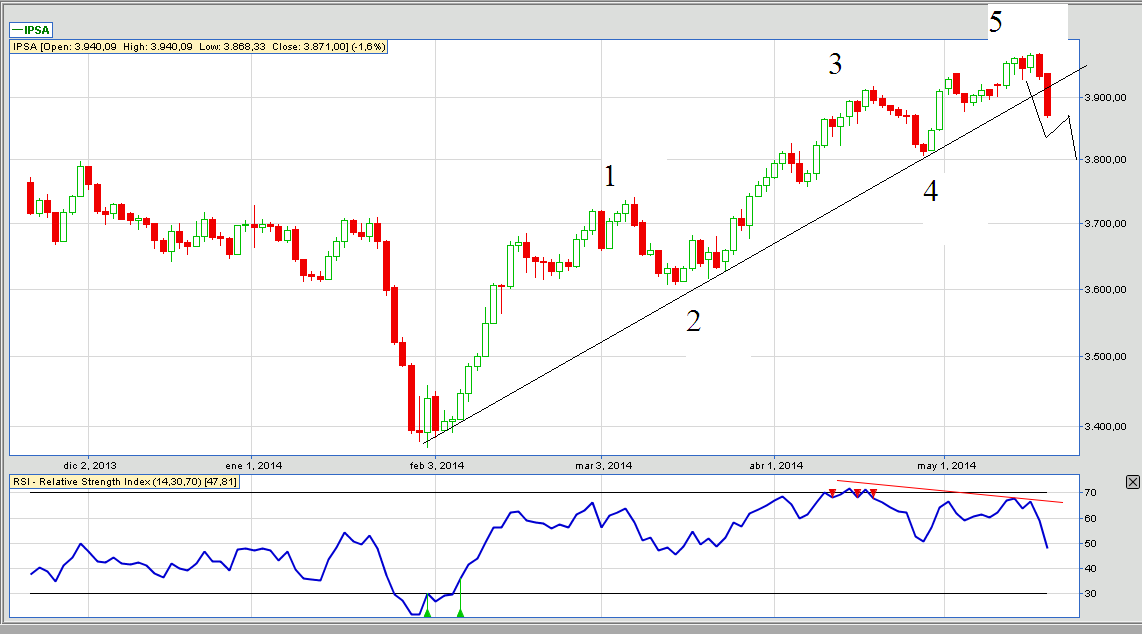Viewport: 1142px width, 634px height.
Task: Click the 3.900,00 price axis label
Action: [1105, 98]
